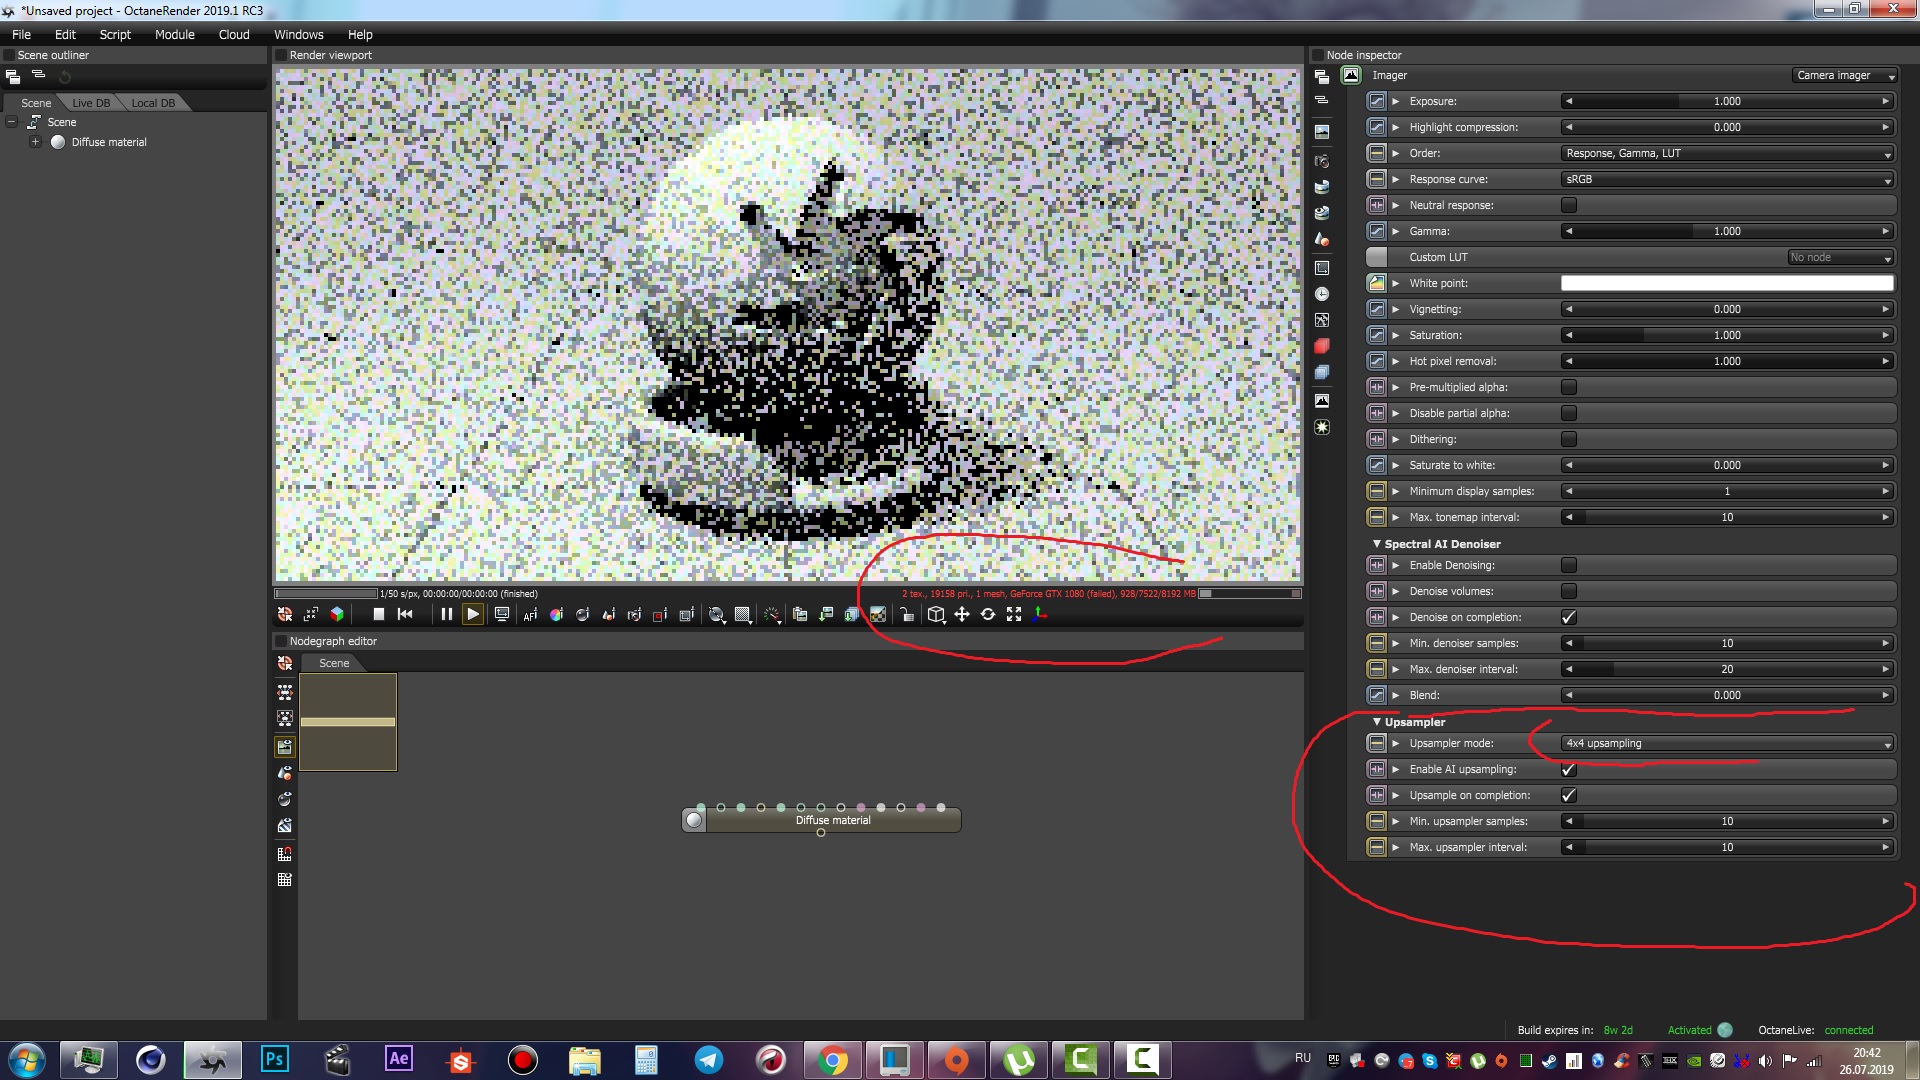Click the axis gizmo icon

pos(1040,614)
